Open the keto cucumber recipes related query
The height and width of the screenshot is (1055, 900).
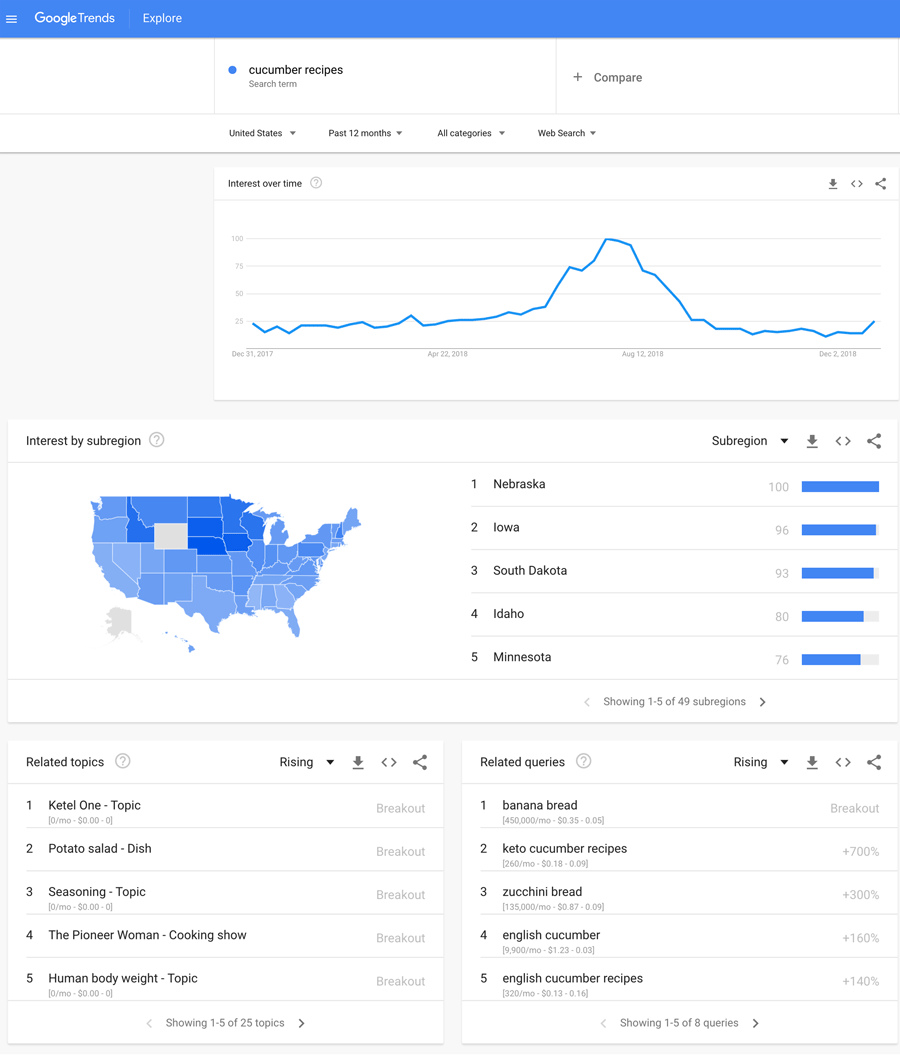[565, 849]
